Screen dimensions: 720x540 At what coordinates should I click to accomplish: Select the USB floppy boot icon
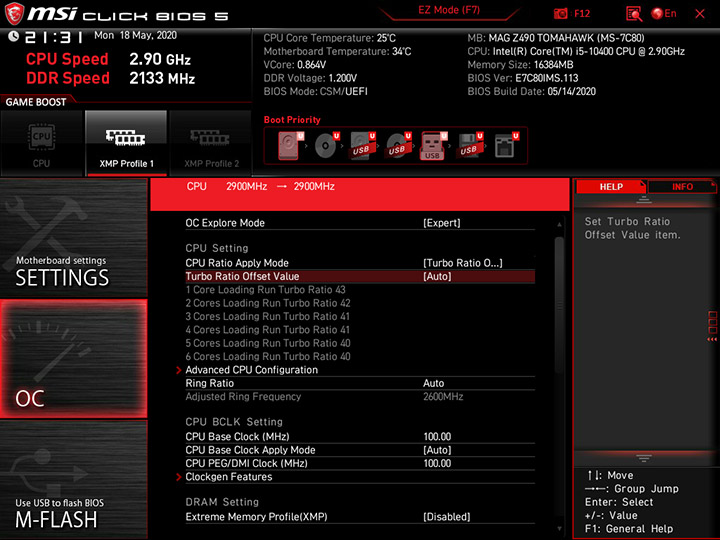tap(469, 146)
